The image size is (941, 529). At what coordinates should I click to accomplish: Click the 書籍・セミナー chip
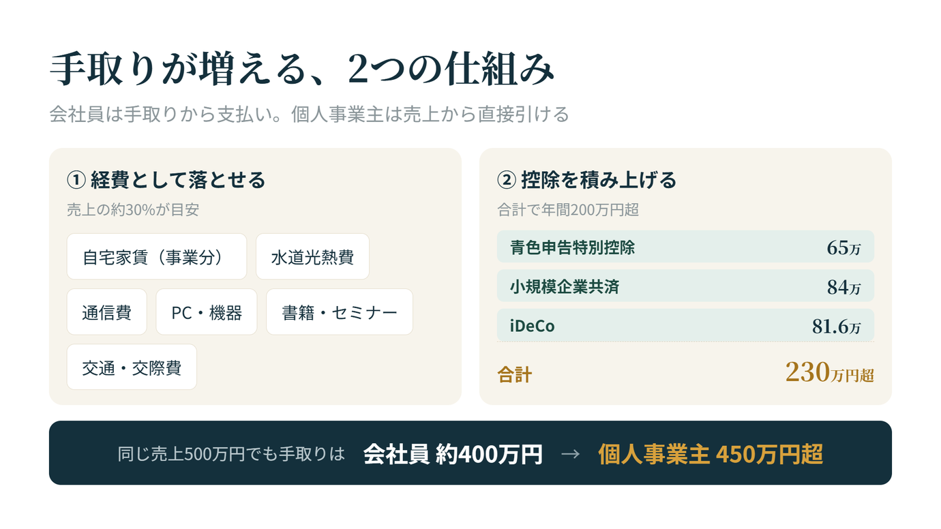click(340, 312)
